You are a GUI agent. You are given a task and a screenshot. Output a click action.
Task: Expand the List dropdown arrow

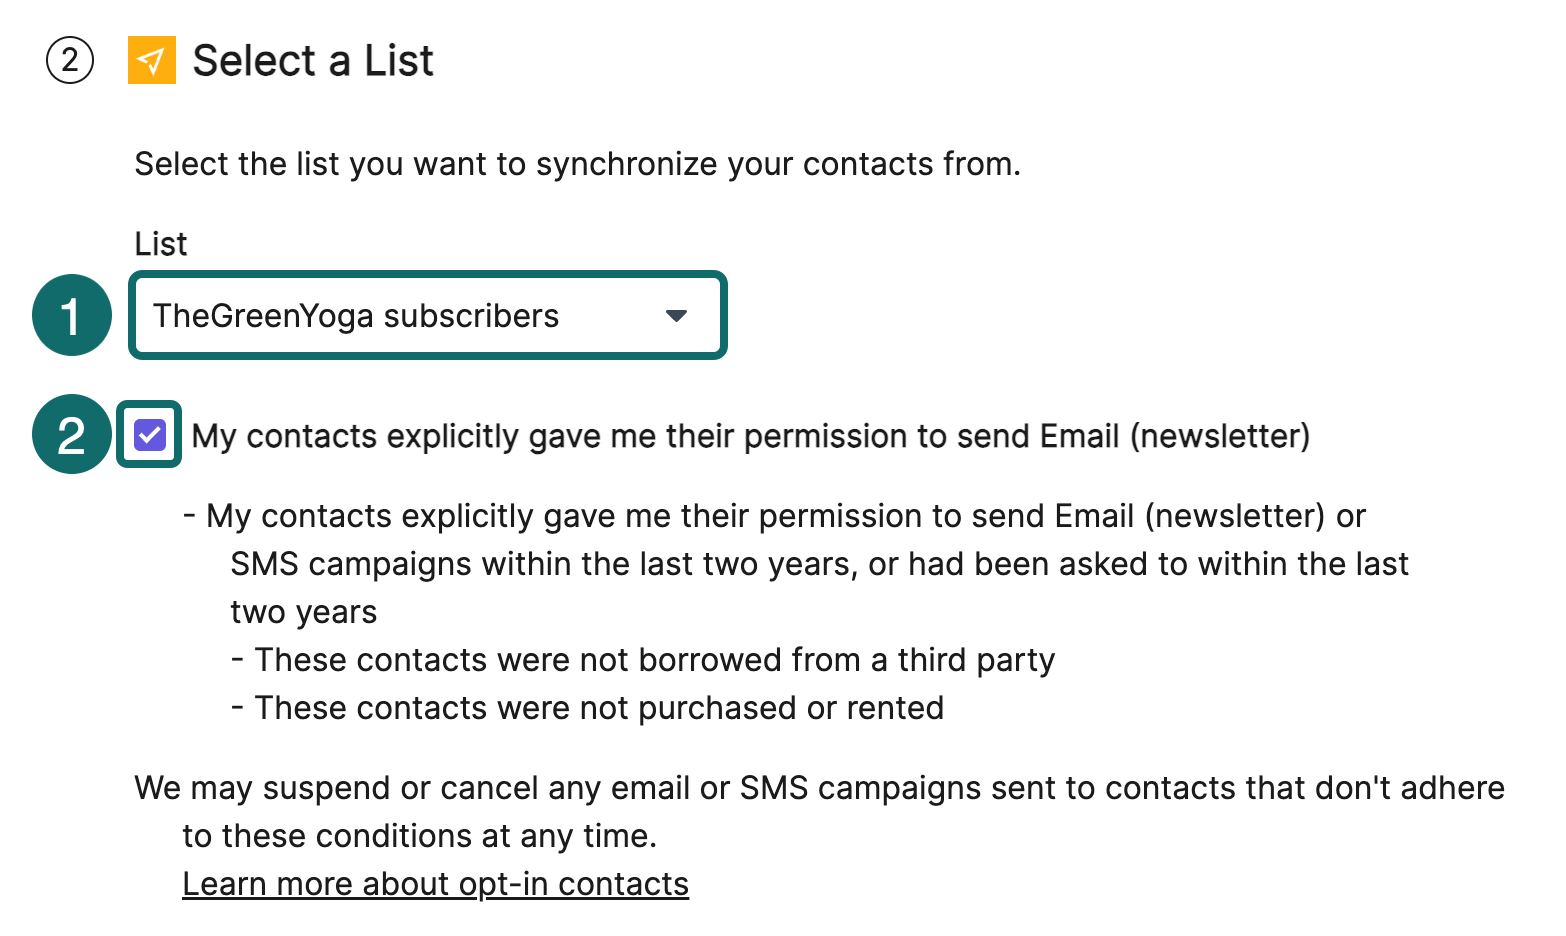(x=676, y=316)
